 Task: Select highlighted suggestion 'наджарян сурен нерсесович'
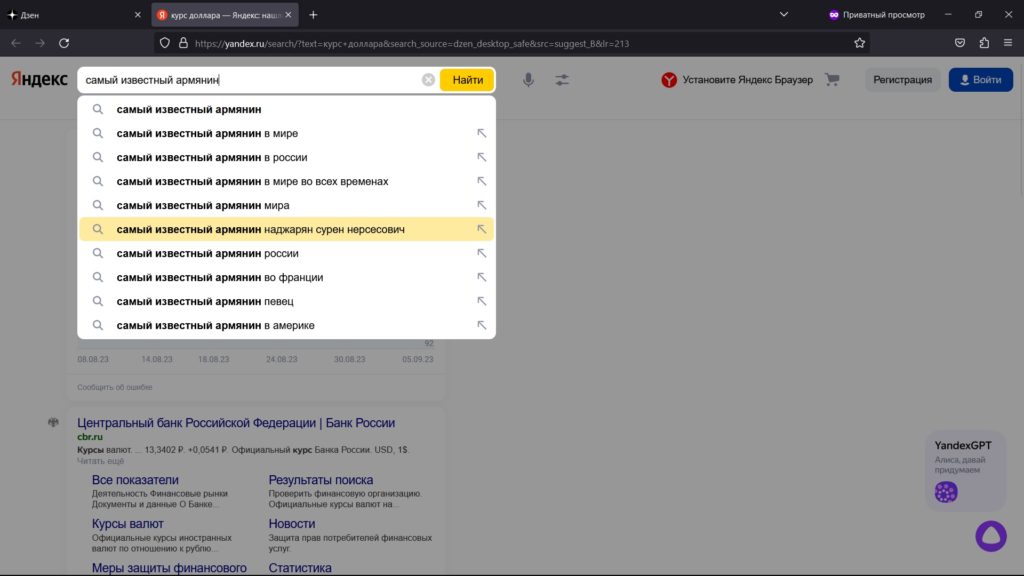coord(286,229)
